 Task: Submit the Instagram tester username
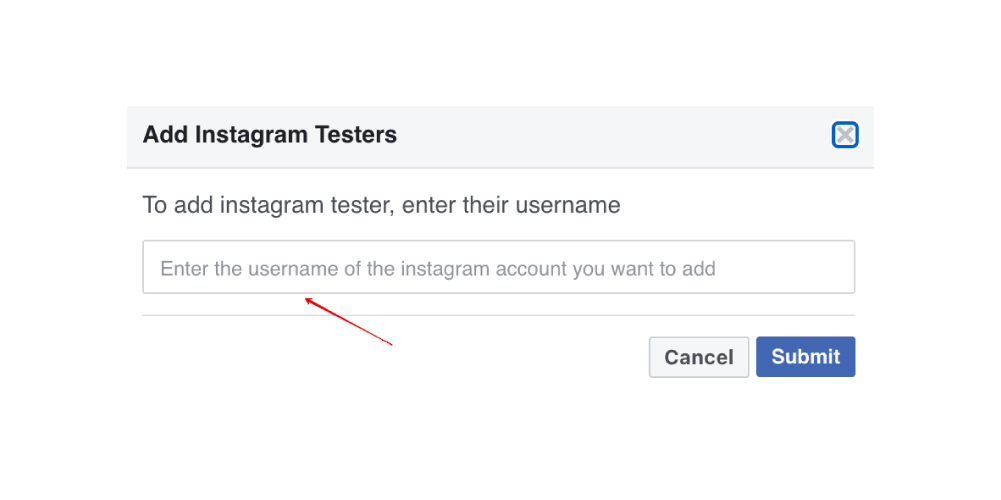click(805, 357)
